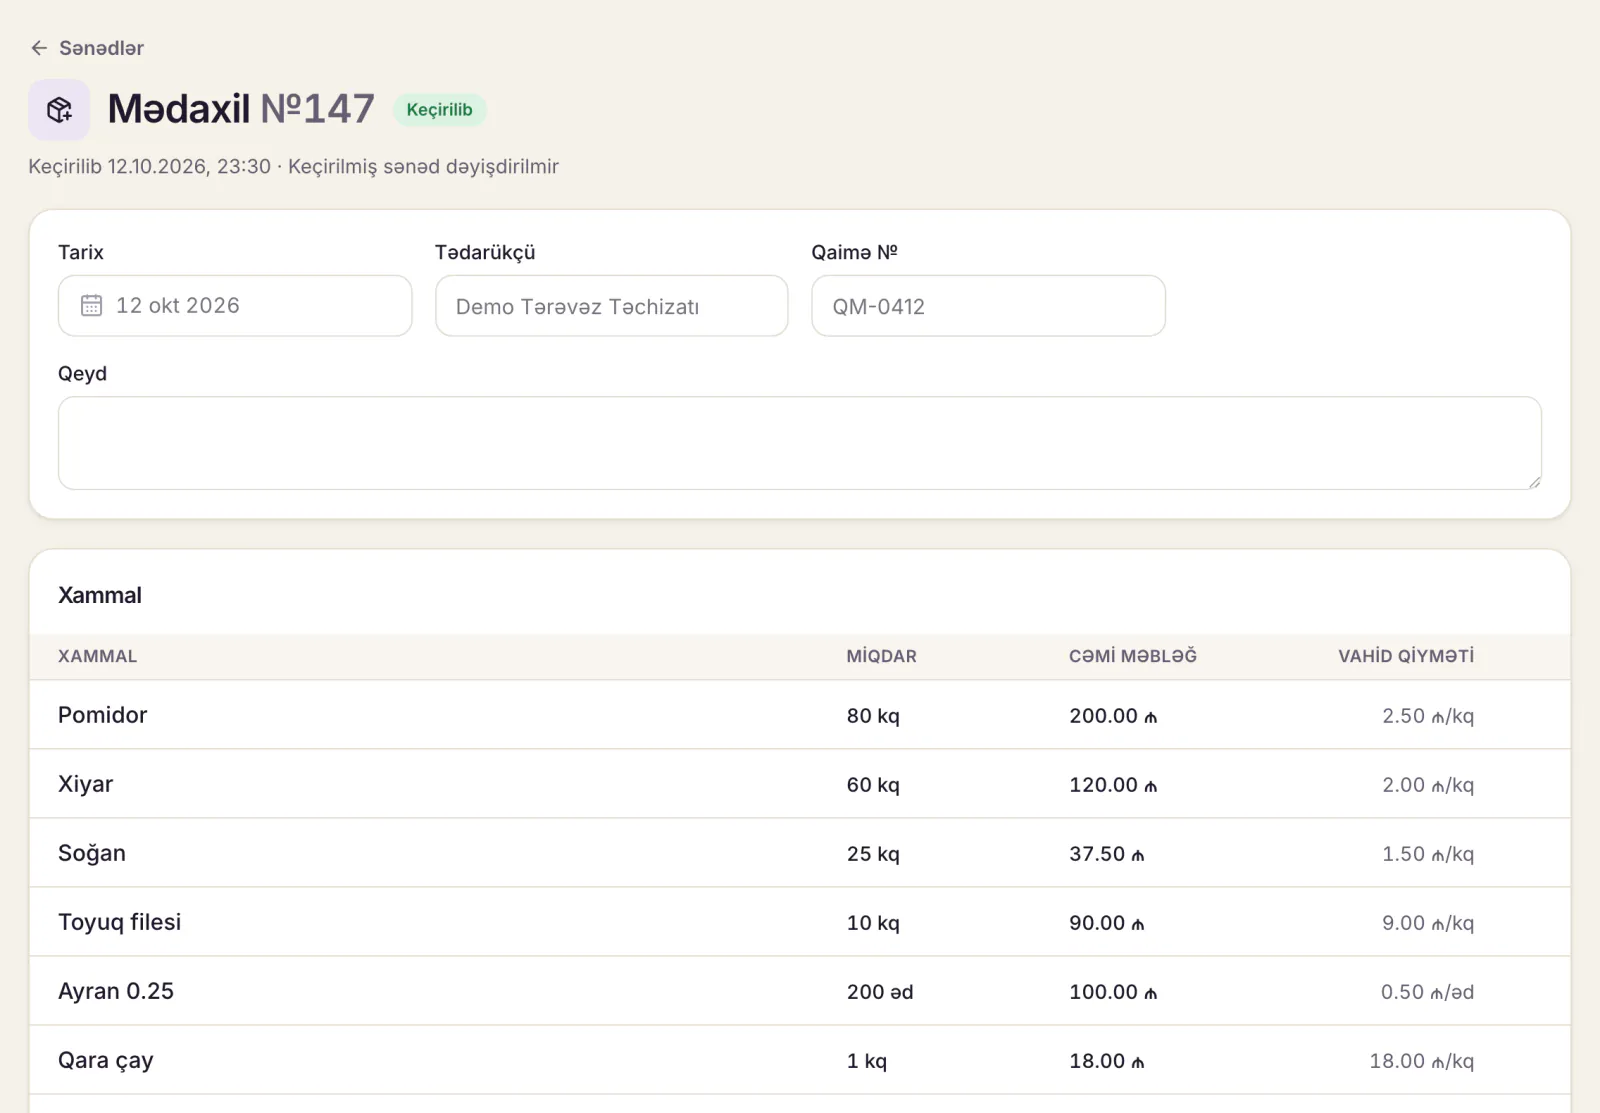Click the 200 əd quantity for Ayran
This screenshot has width=1600, height=1113.
coord(880,992)
